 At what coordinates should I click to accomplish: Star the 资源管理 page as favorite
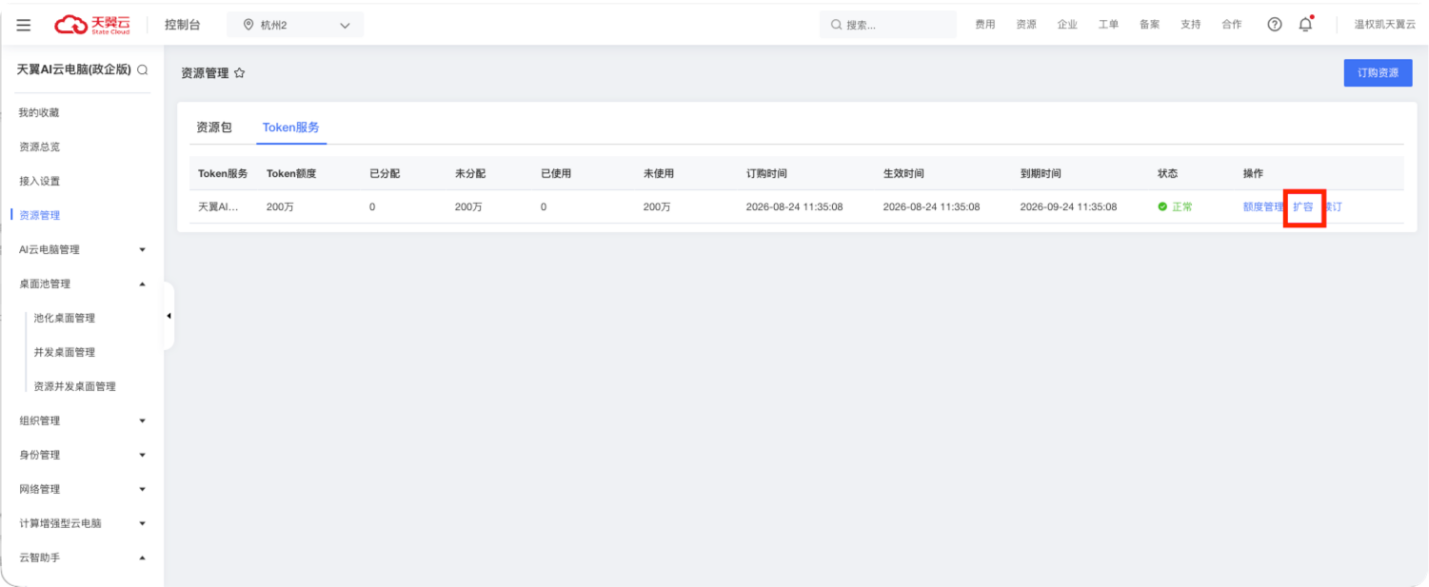(239, 73)
